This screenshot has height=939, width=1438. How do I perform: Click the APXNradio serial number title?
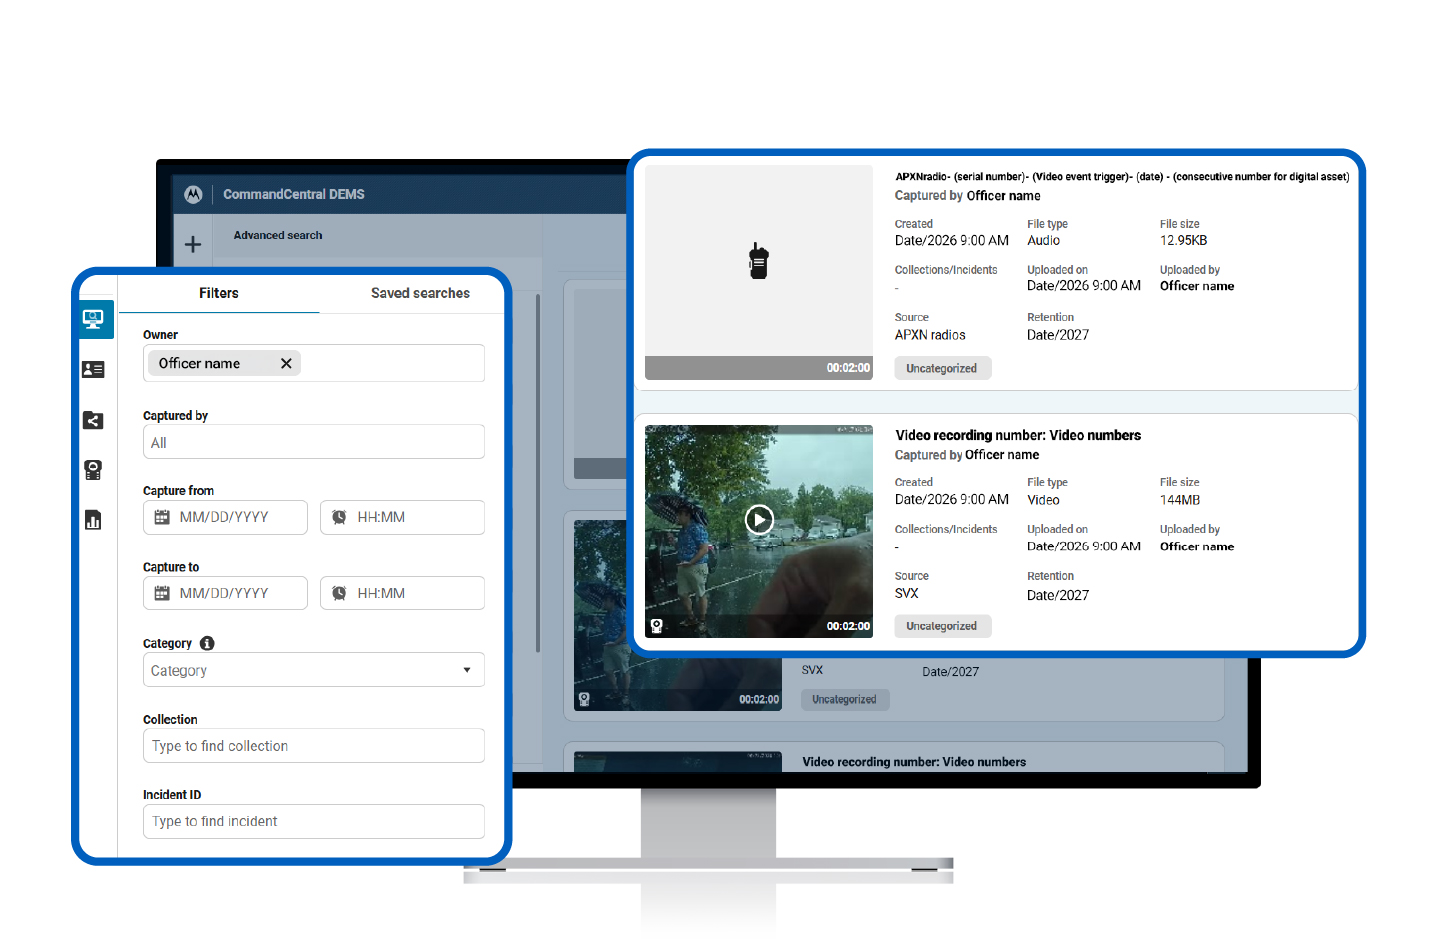click(x=1122, y=176)
